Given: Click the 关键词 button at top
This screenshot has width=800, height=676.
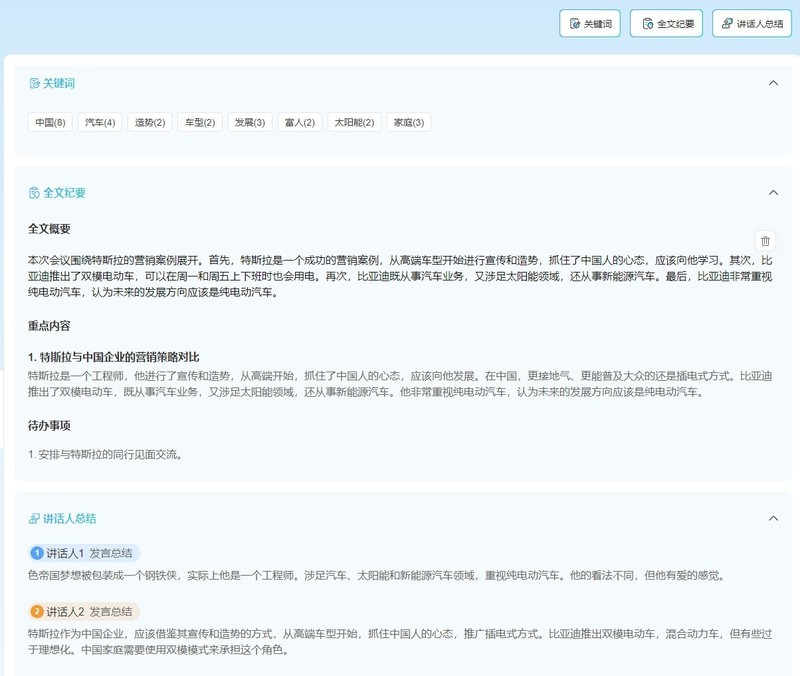Looking at the screenshot, I should (x=590, y=24).
